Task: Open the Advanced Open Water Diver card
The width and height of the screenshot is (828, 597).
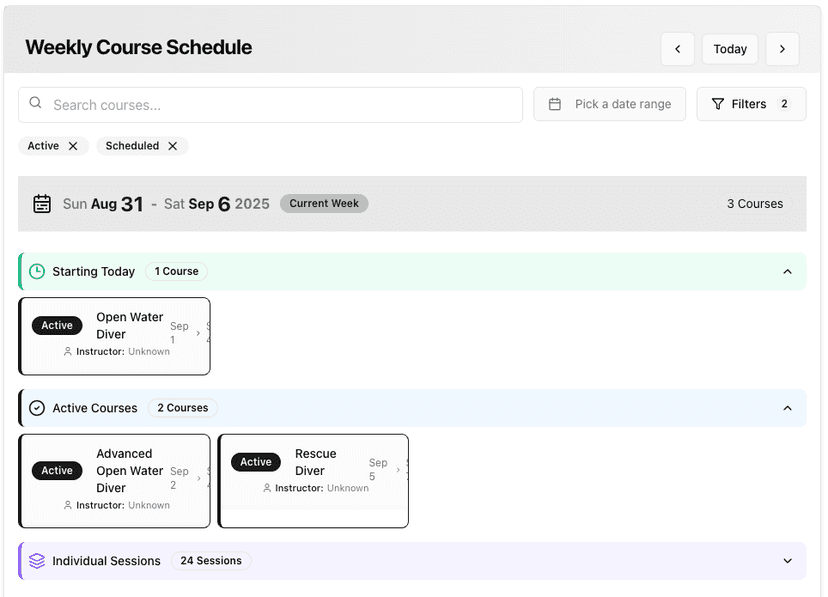Action: (x=115, y=481)
